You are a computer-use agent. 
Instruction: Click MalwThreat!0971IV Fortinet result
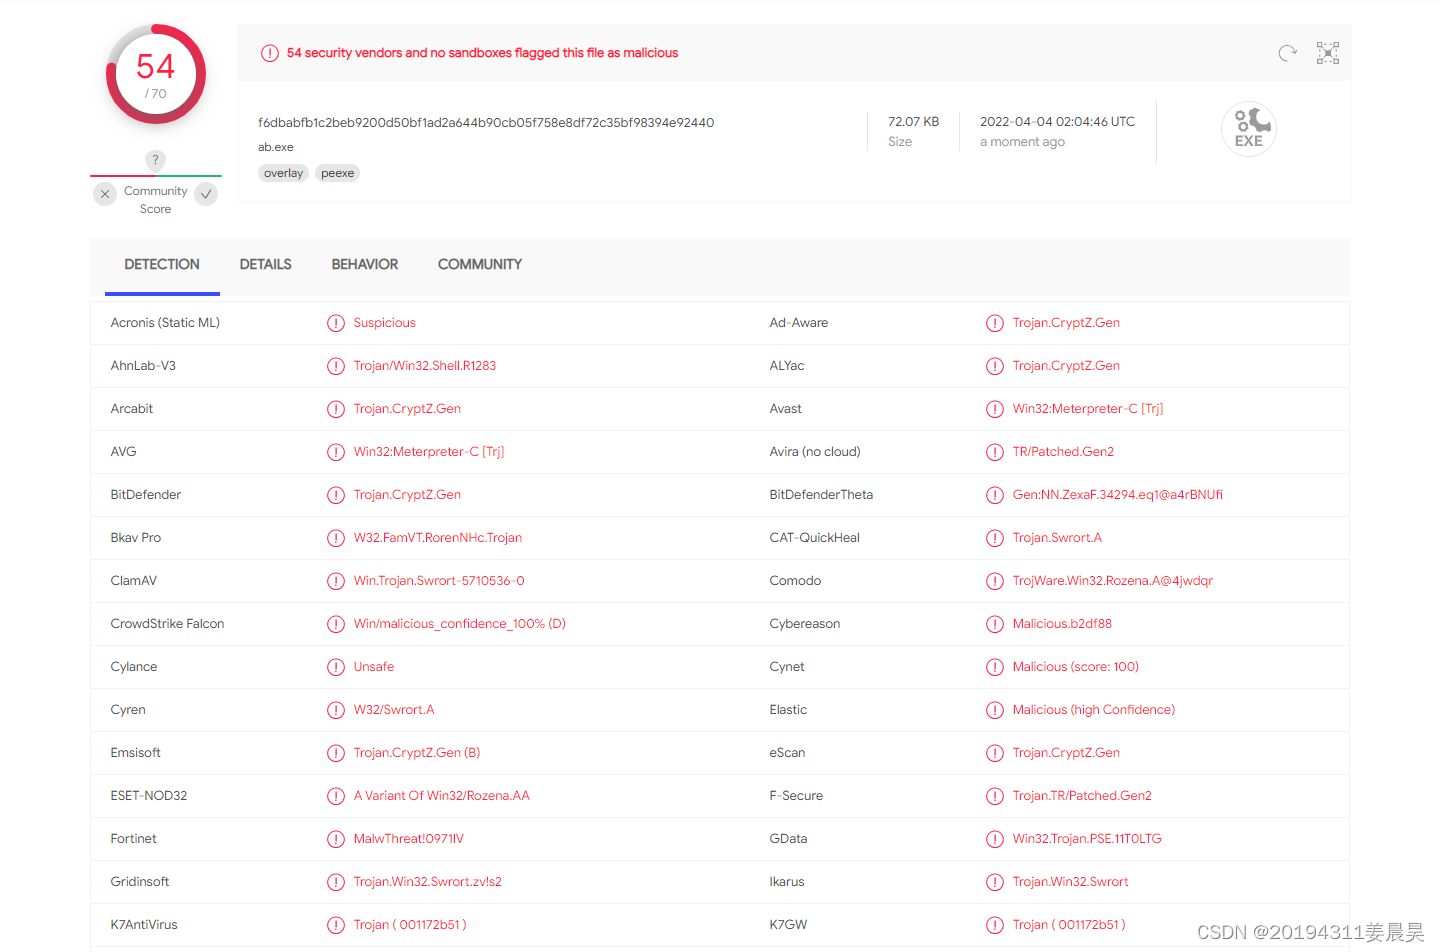pos(409,839)
